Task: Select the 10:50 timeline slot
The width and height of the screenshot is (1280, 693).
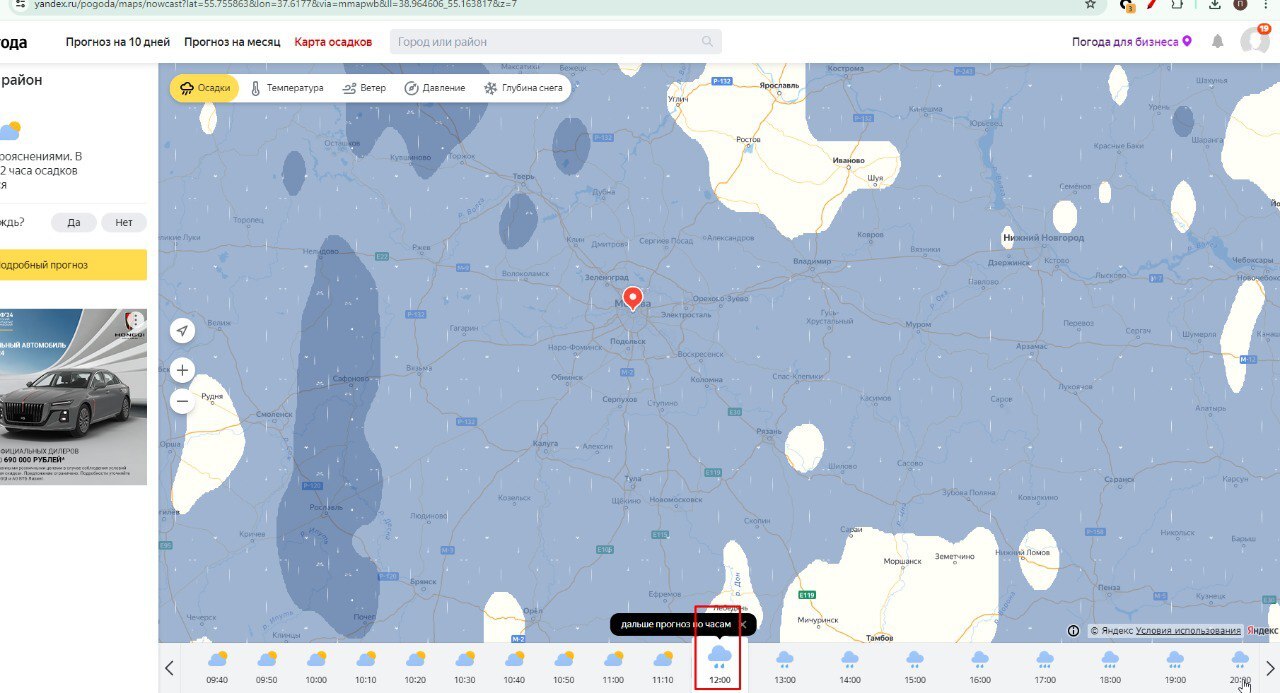Action: [x=564, y=667]
